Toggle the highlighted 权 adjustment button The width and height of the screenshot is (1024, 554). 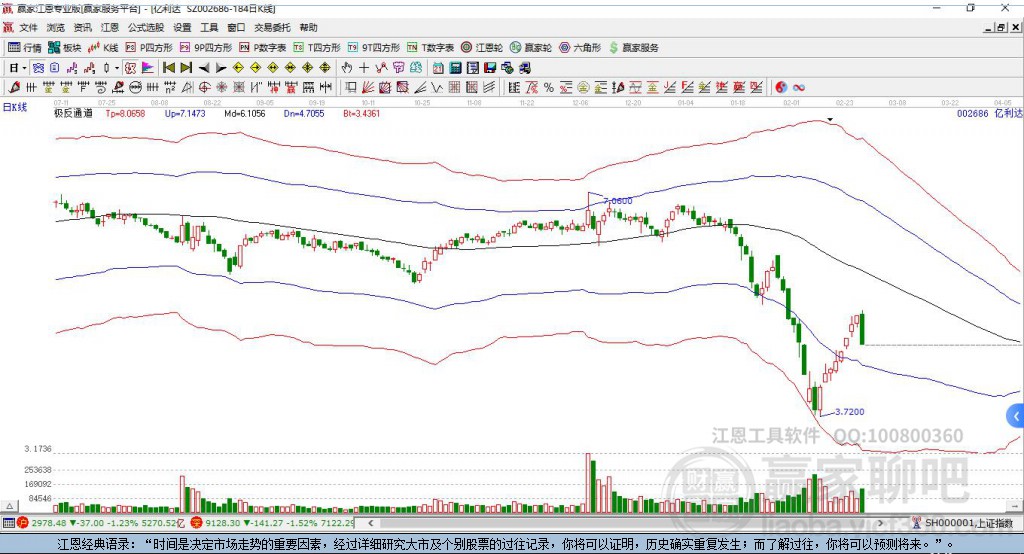pos(130,67)
